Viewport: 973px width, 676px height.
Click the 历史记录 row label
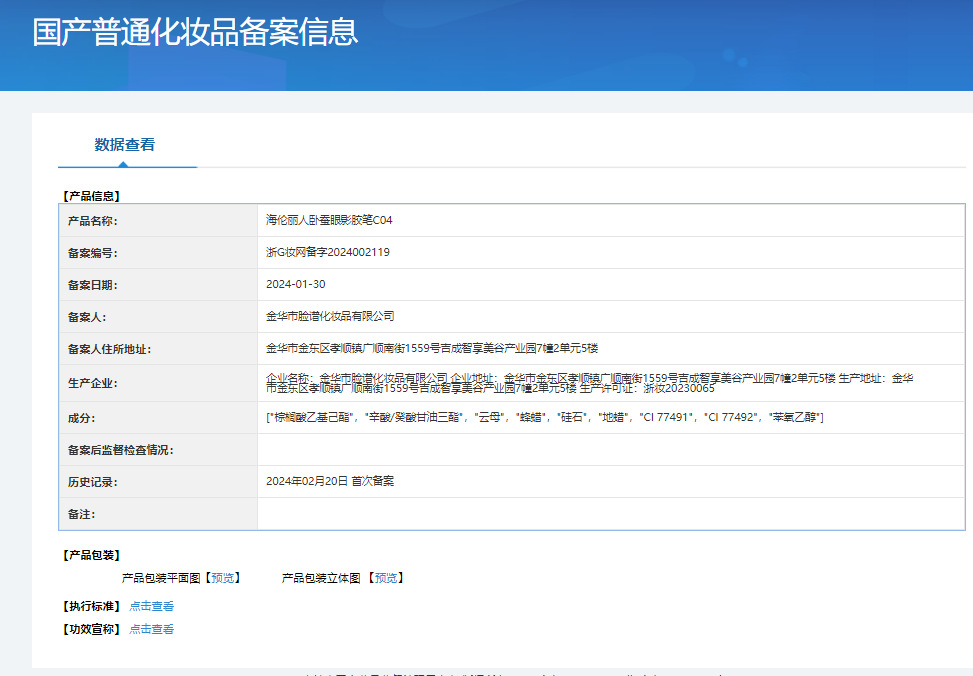(92, 482)
